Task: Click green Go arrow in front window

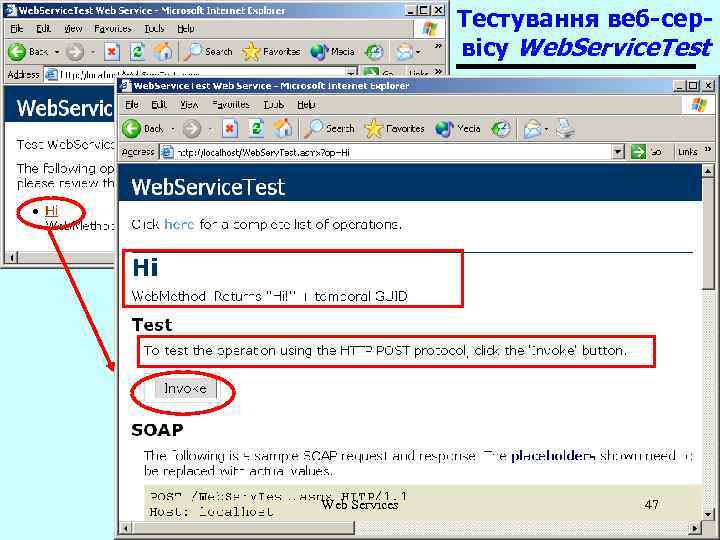Action: (638, 152)
